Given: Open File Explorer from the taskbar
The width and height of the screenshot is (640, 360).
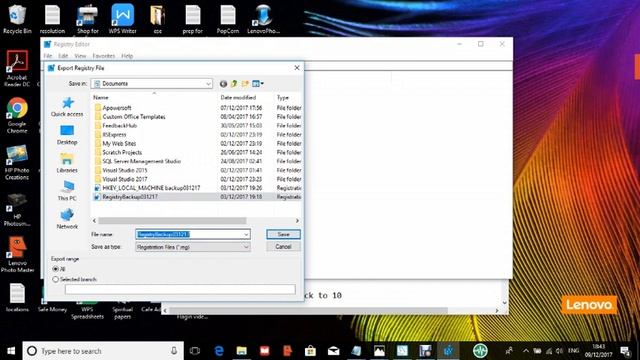Looking at the screenshot, I should point(242,351).
